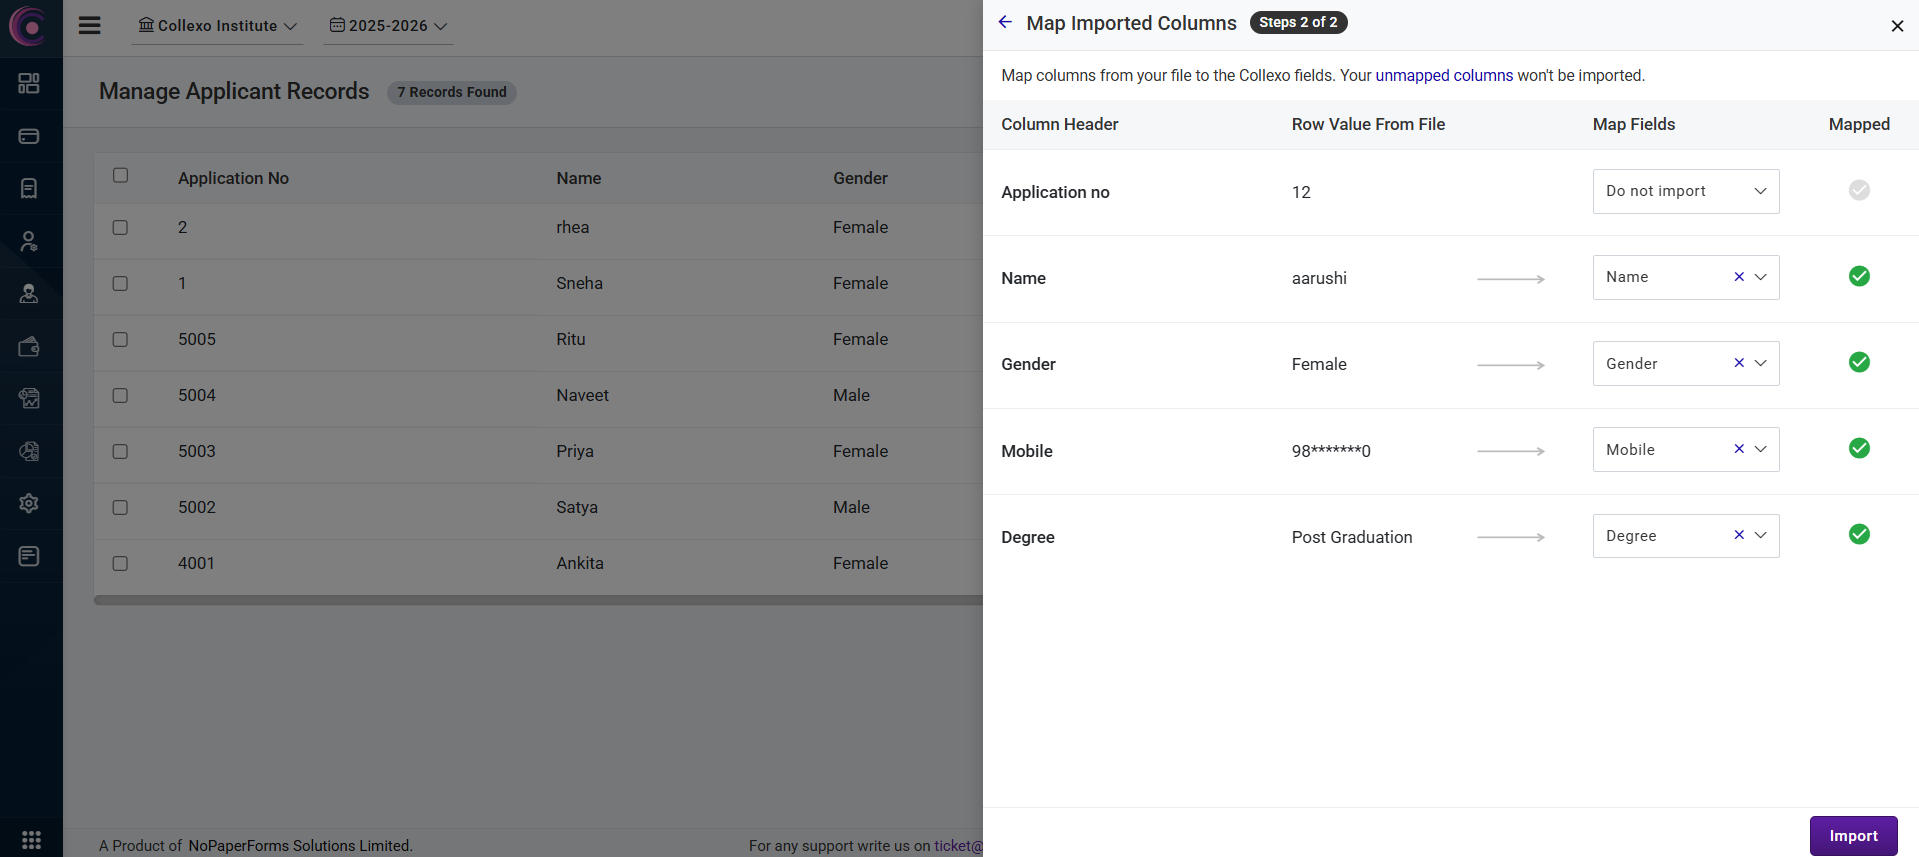Click the payment card icon in sidebar
Image resolution: width=1919 pixels, height=857 pixels.
[29, 136]
